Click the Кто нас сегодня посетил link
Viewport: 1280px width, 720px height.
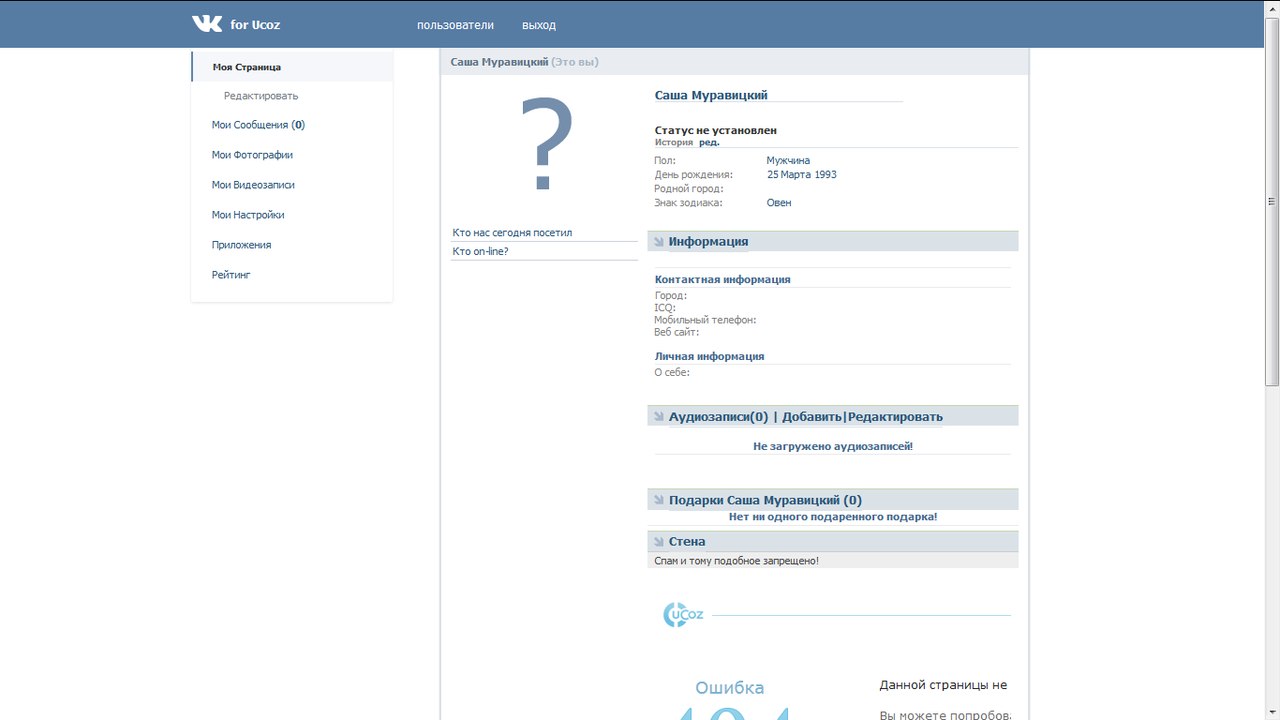(x=512, y=233)
